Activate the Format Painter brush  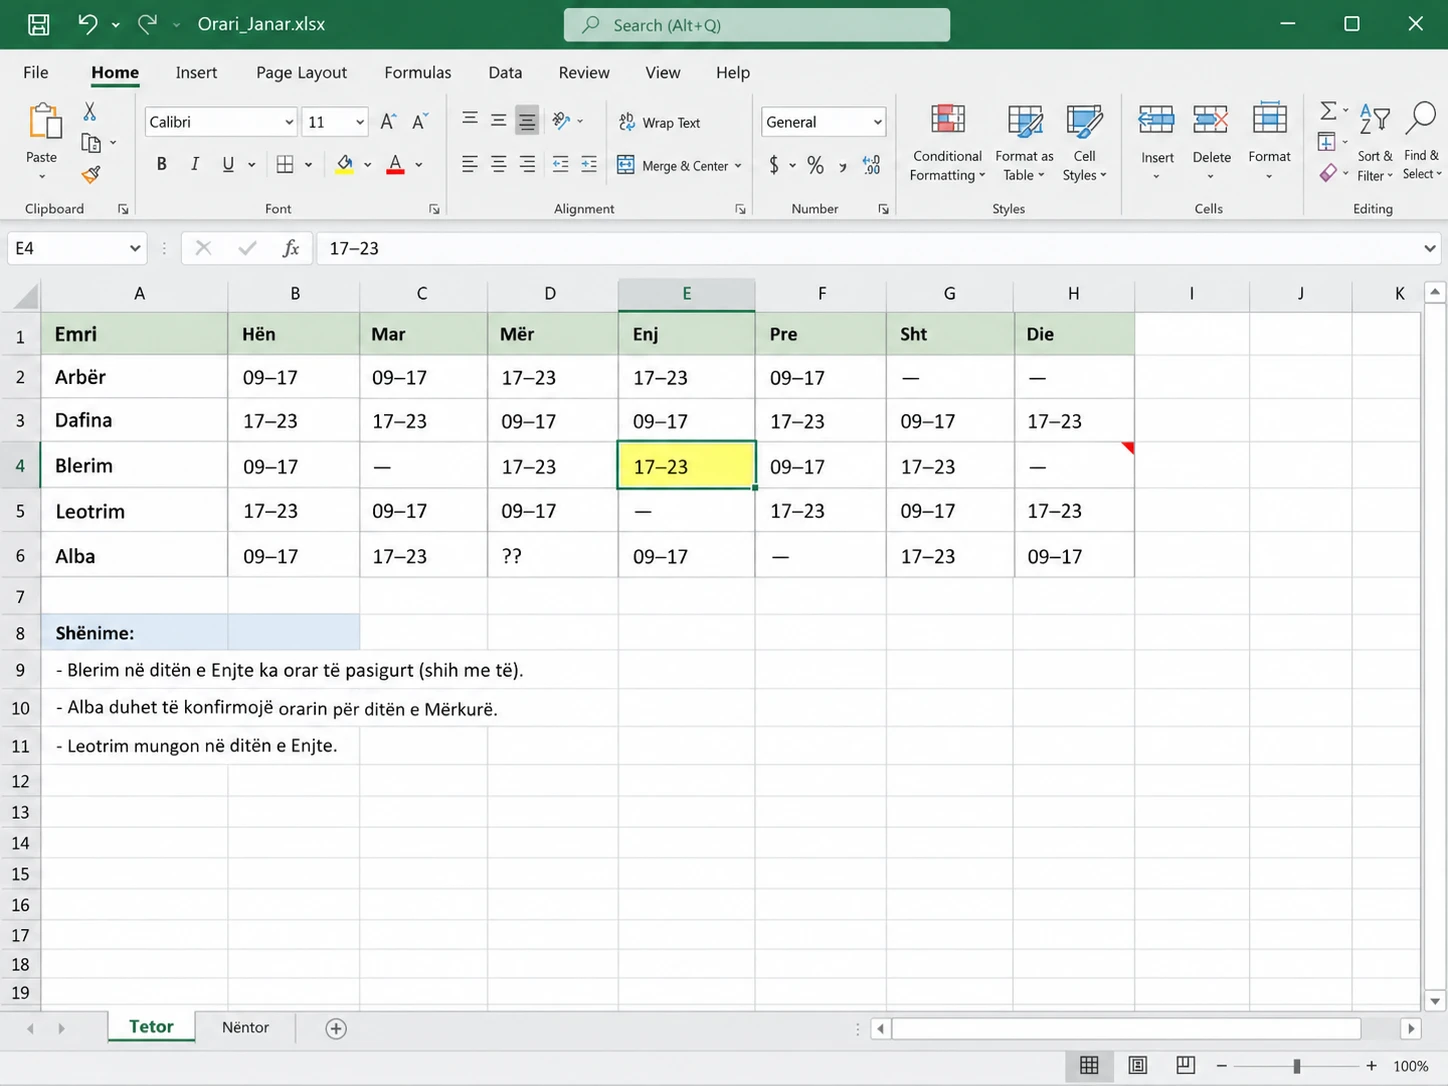point(91,175)
